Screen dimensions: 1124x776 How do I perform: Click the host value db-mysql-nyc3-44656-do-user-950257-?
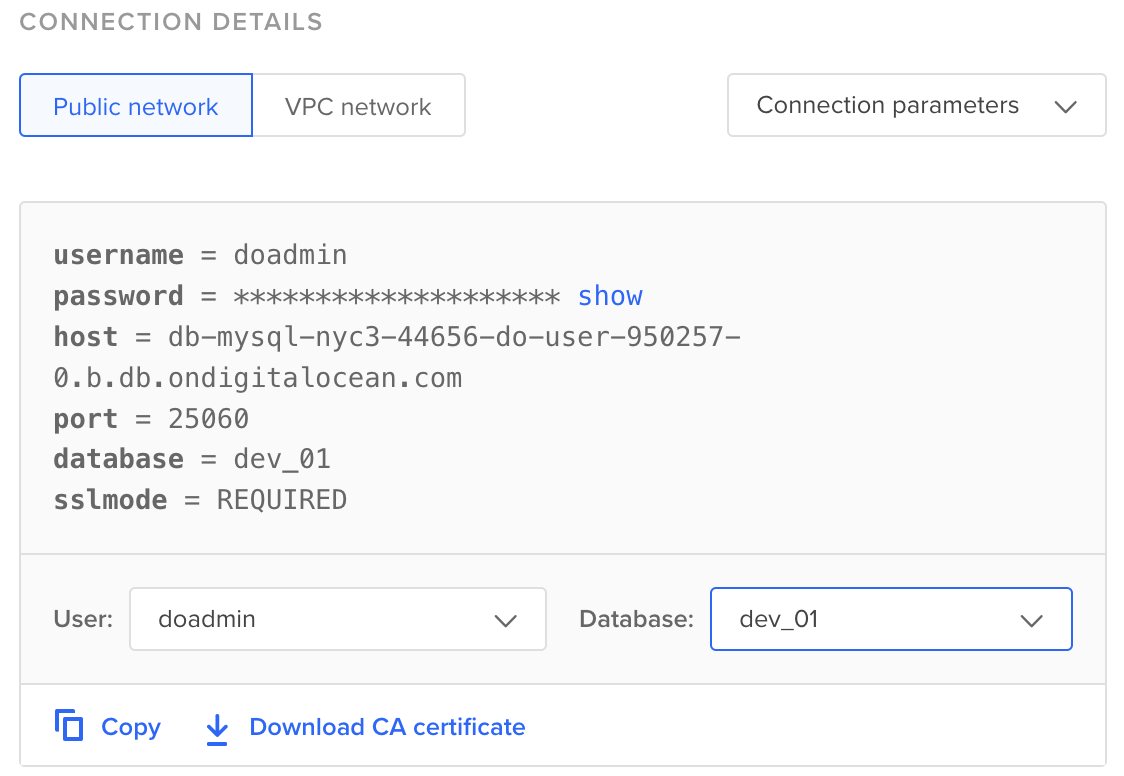point(454,337)
